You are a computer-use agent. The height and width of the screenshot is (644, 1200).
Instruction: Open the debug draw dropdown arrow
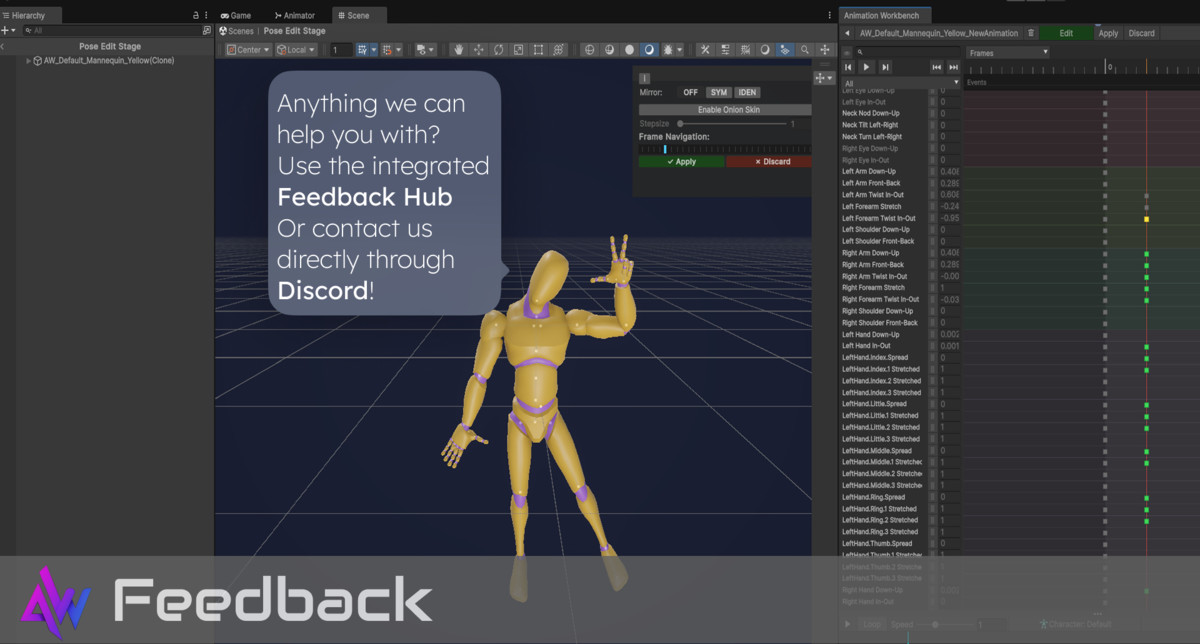pos(680,50)
